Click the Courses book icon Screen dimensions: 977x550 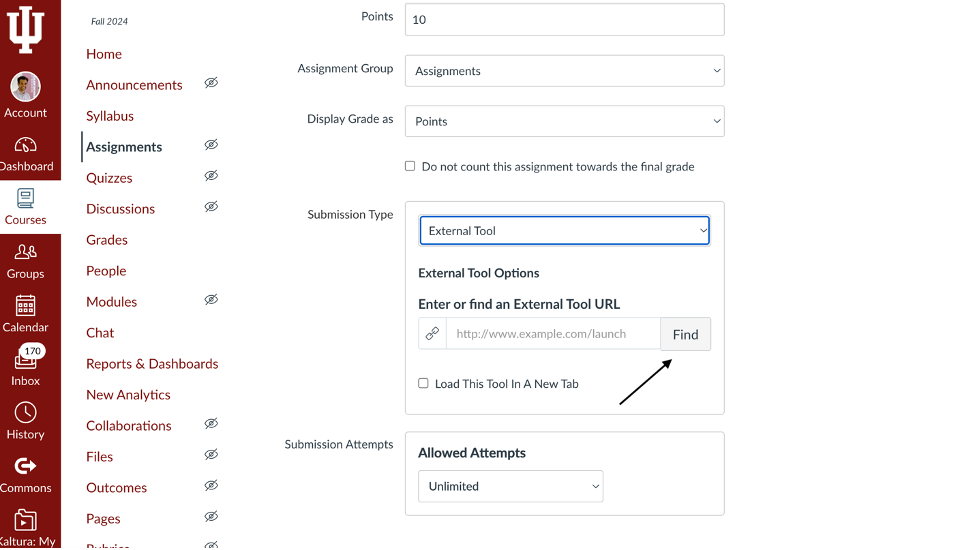click(x=26, y=199)
